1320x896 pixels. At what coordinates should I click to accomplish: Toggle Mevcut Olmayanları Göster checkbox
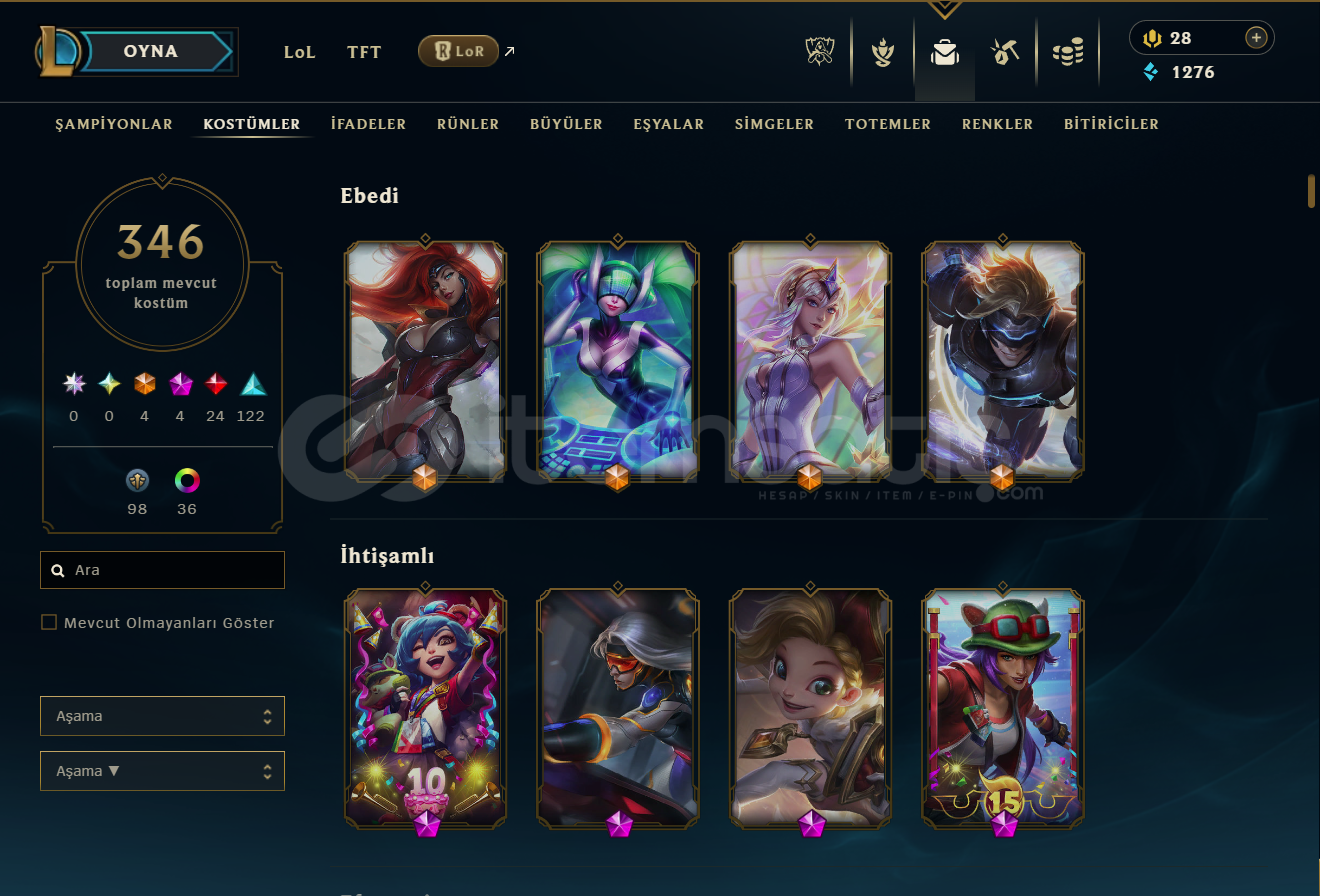pyautogui.click(x=49, y=622)
